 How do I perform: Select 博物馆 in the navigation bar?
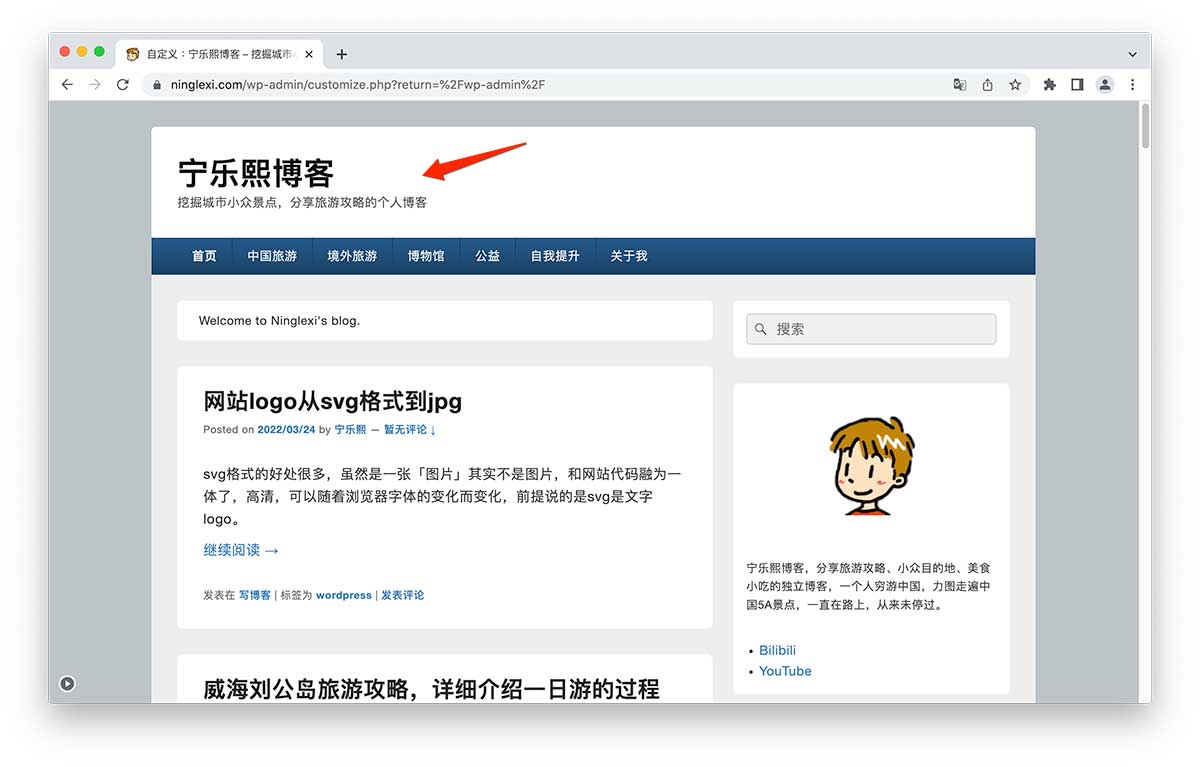coord(426,256)
